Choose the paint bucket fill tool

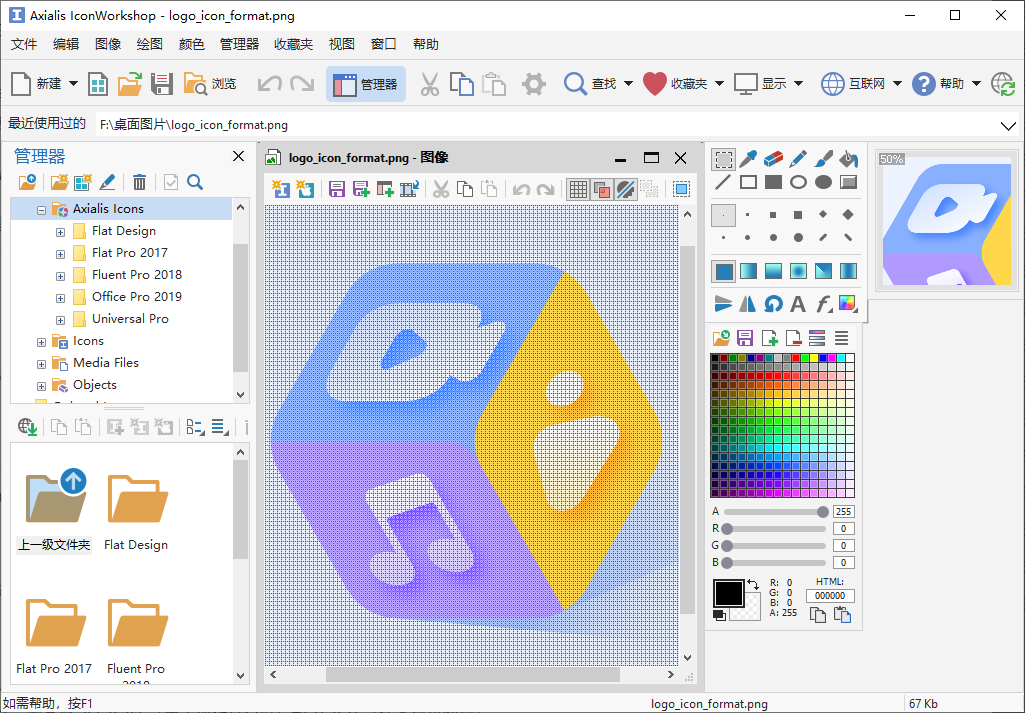[848, 159]
